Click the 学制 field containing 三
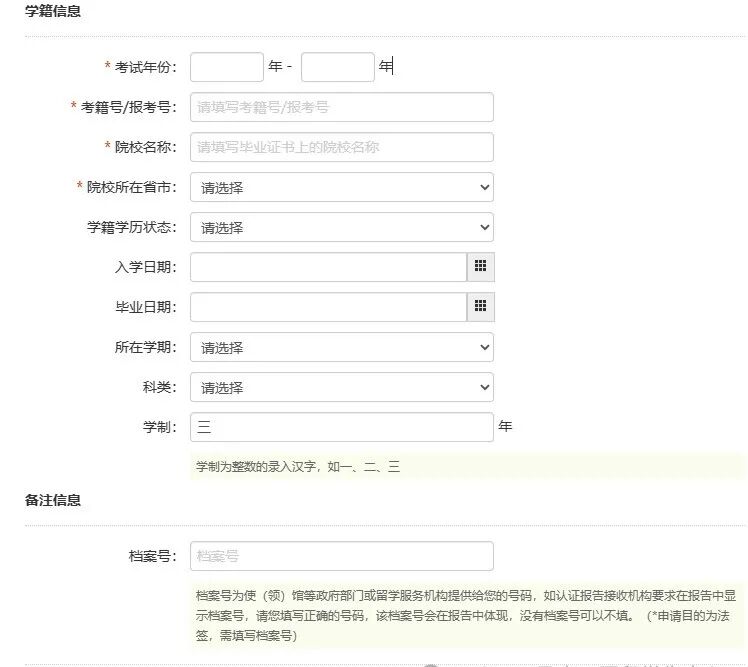Image resolution: width=748 pixels, height=667 pixels. point(342,427)
